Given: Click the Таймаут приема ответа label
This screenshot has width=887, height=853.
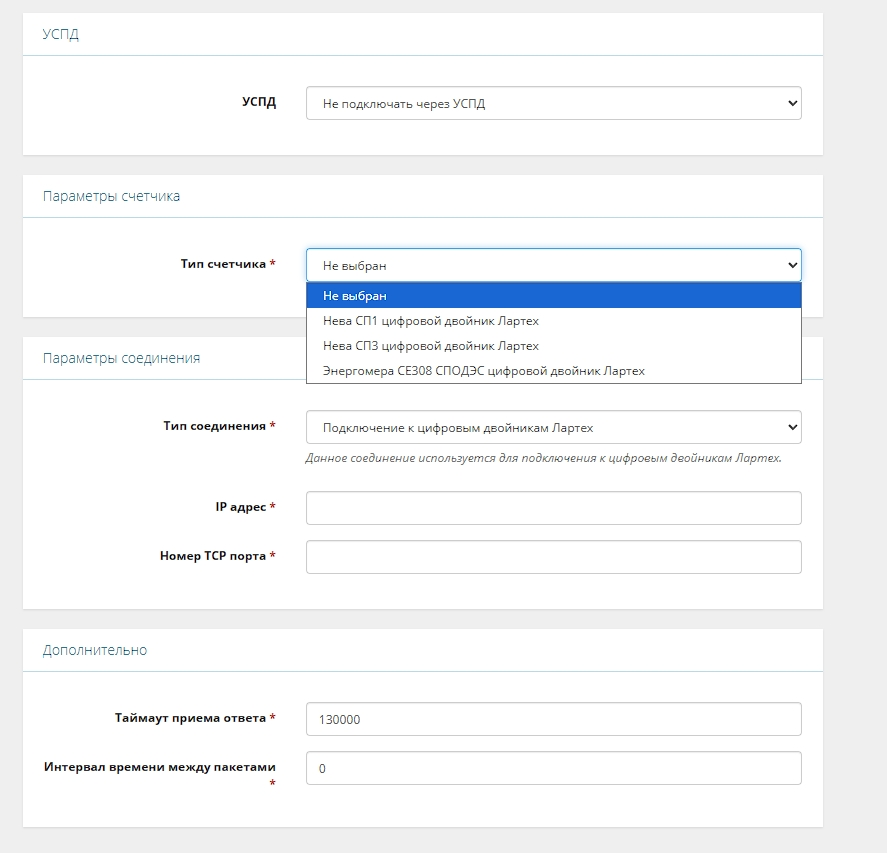Looking at the screenshot, I should click(x=190, y=718).
